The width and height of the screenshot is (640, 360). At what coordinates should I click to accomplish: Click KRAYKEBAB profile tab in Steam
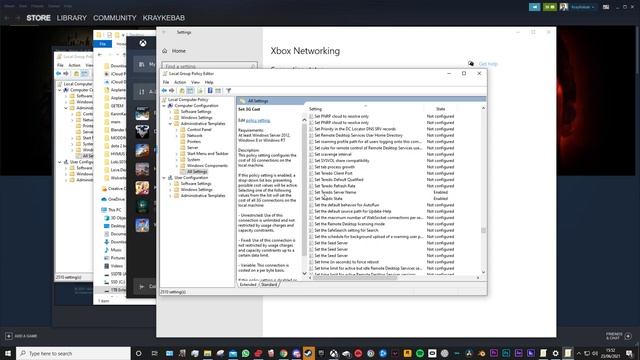tap(164, 18)
